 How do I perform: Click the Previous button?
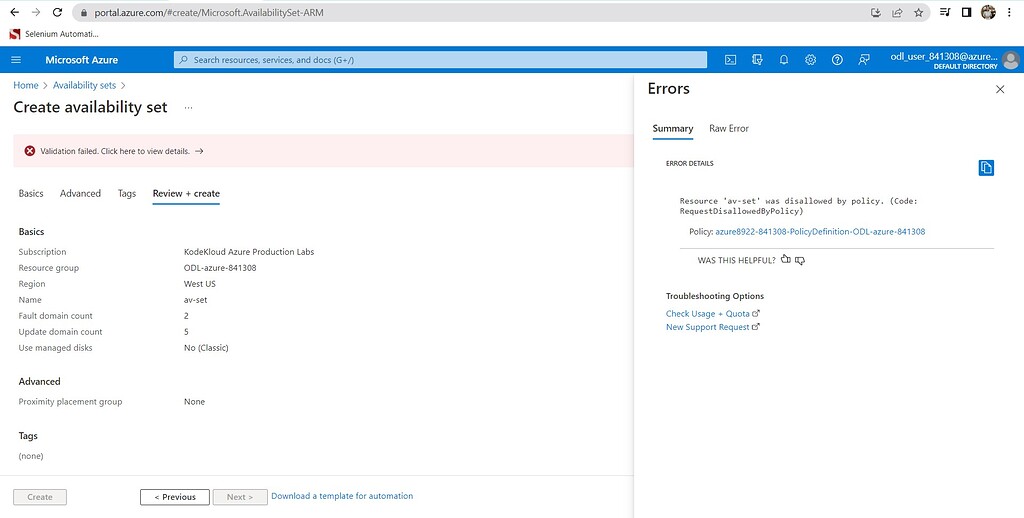pyautogui.click(x=175, y=497)
